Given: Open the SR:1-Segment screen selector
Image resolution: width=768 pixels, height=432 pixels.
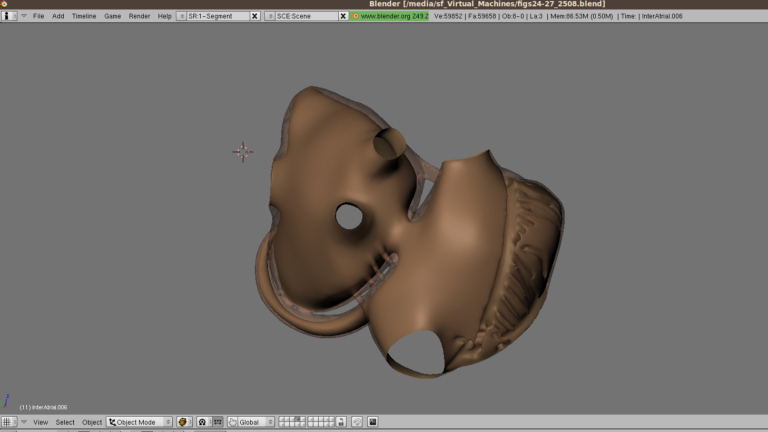Looking at the screenshot, I should 181,16.
